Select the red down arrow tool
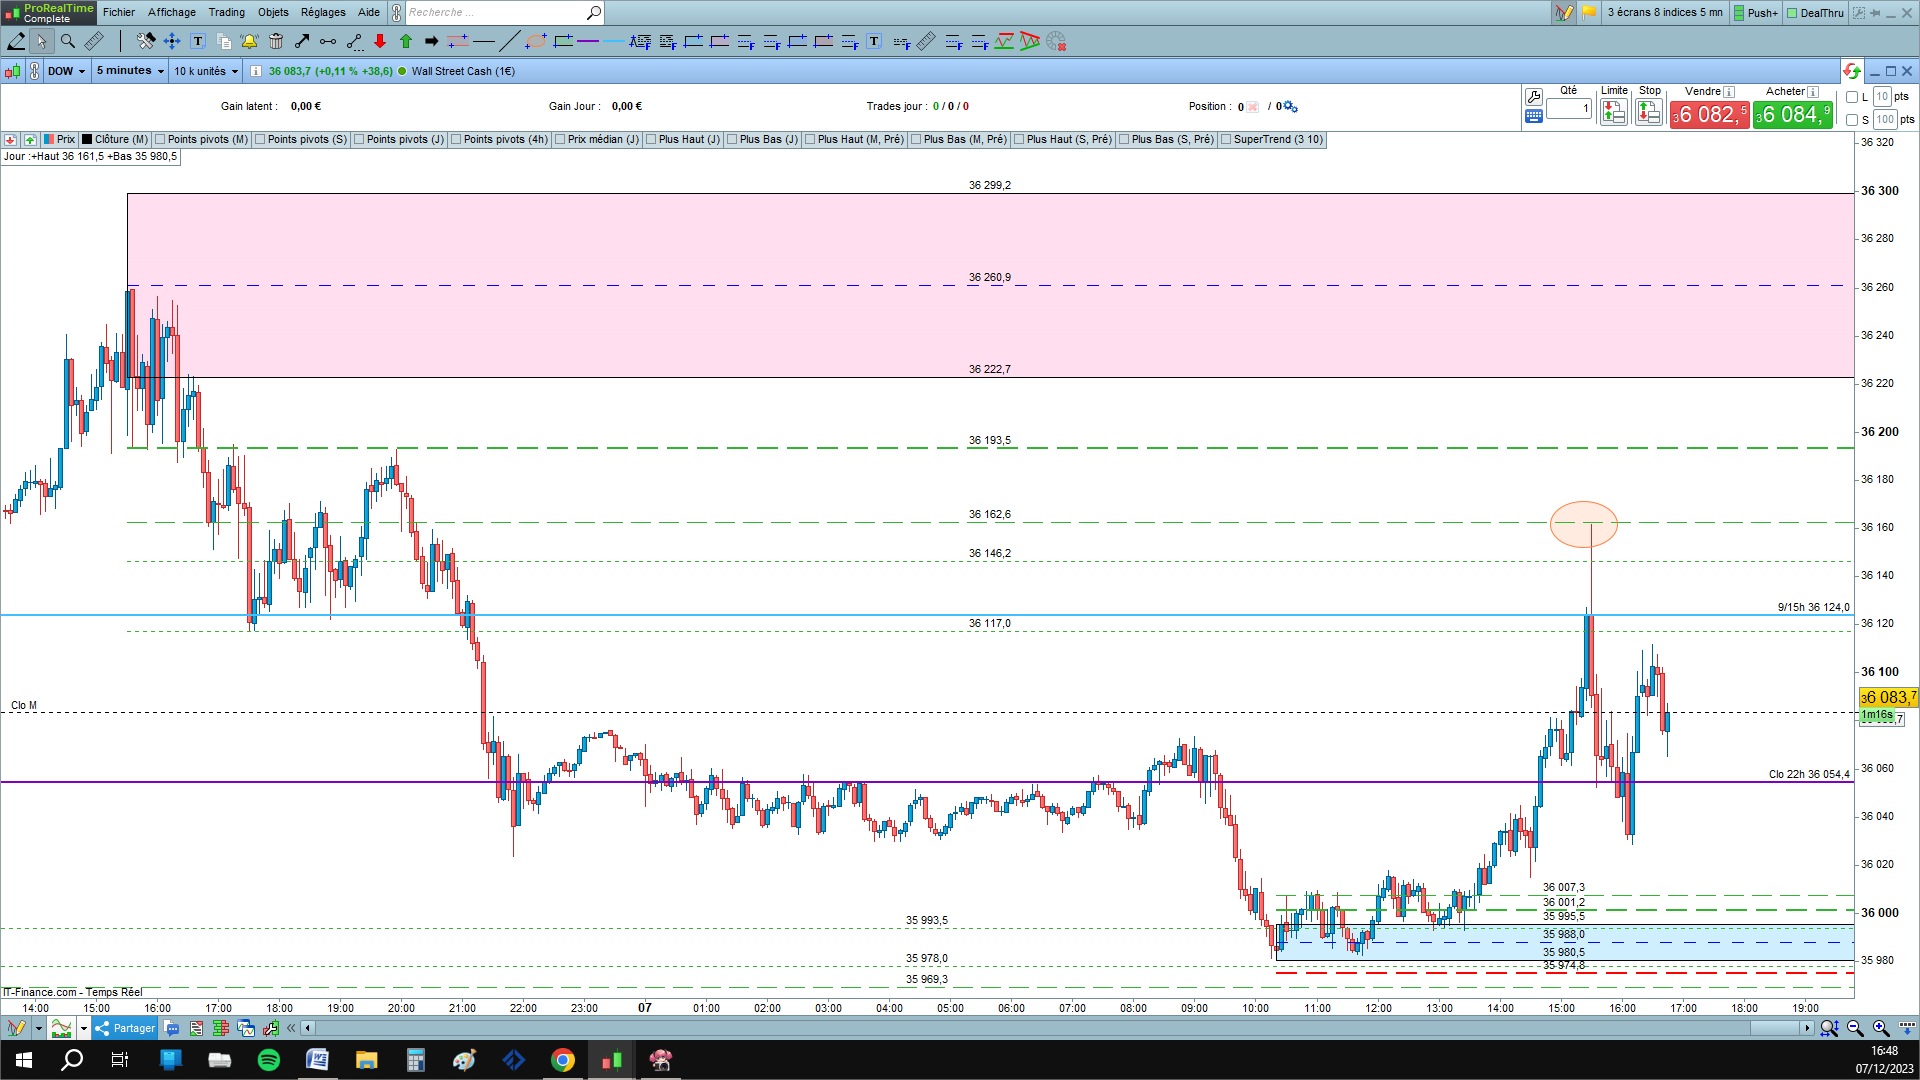This screenshot has height=1080, width=1920. pos(380,41)
